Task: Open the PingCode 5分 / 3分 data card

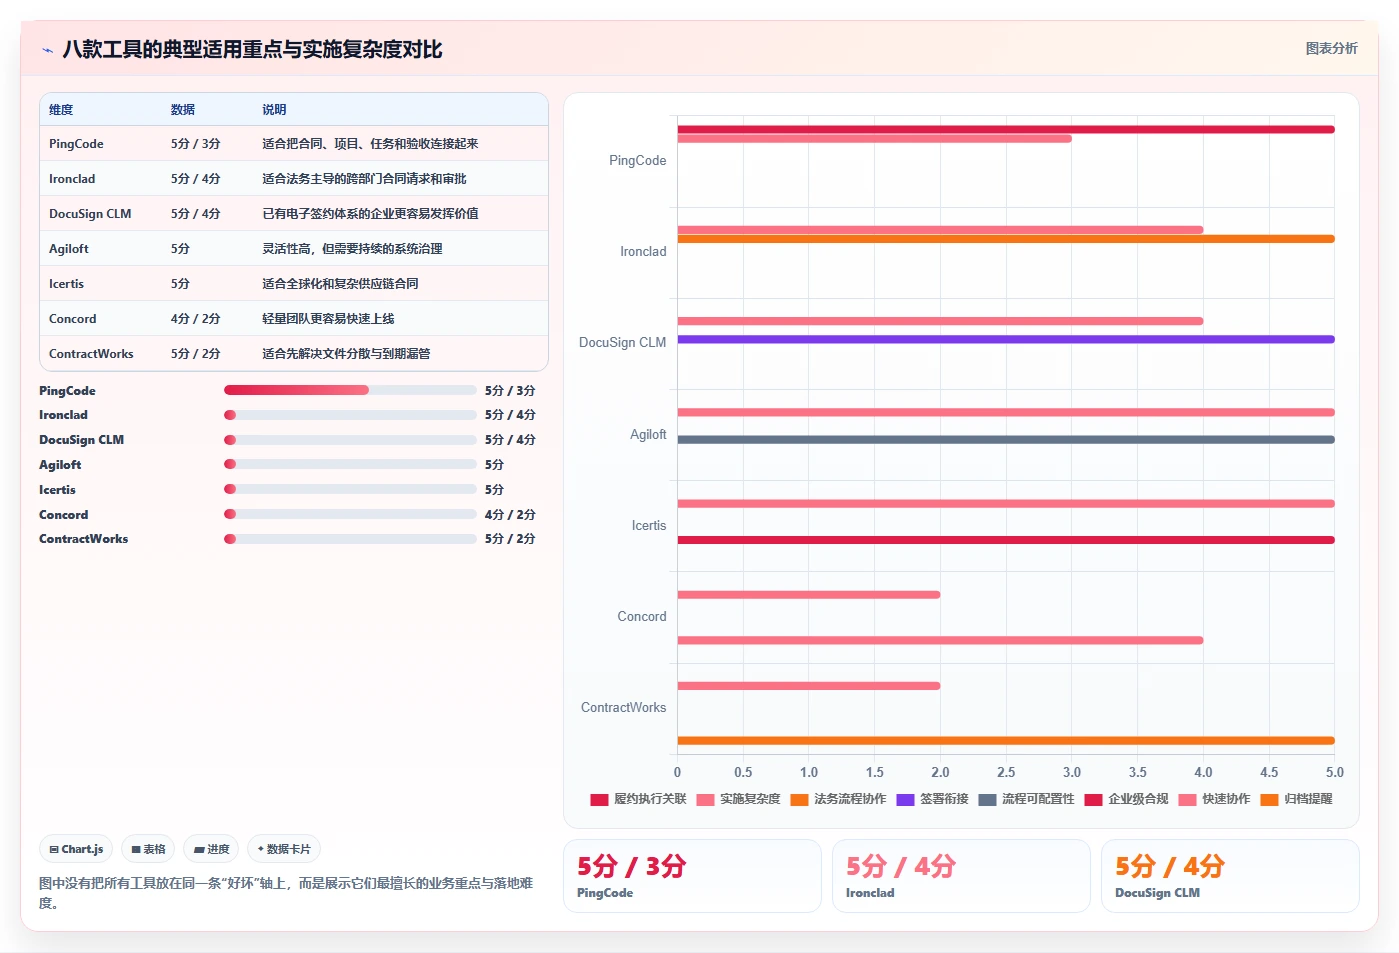Action: pos(692,876)
